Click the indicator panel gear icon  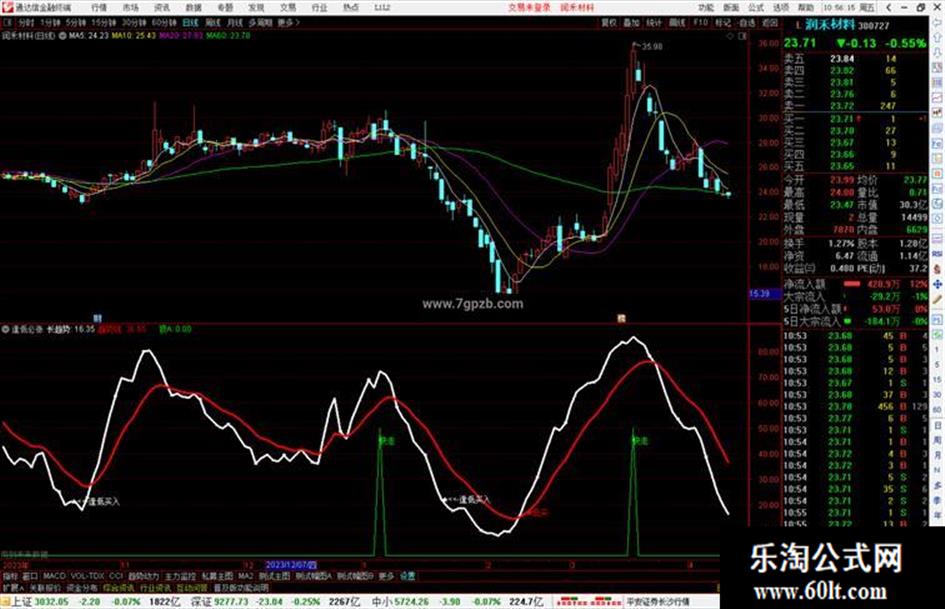click(x=5, y=329)
